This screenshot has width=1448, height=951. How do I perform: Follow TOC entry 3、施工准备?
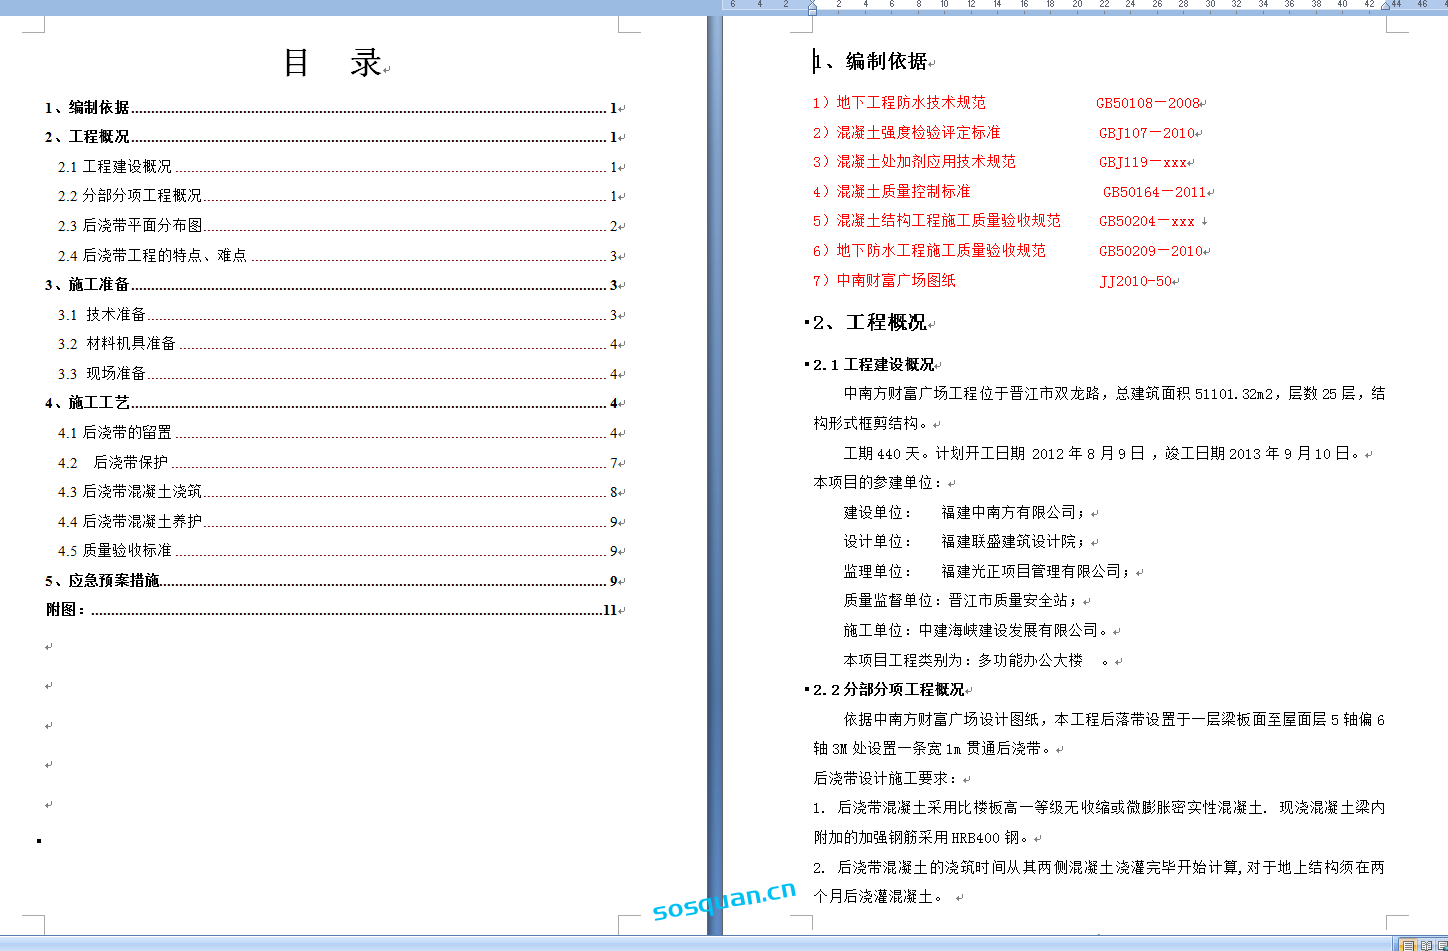coord(87,285)
